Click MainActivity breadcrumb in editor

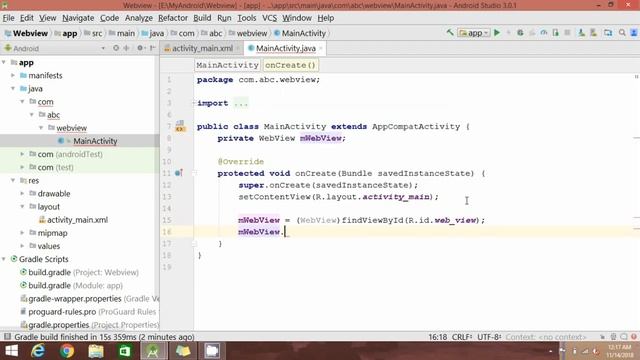227,65
